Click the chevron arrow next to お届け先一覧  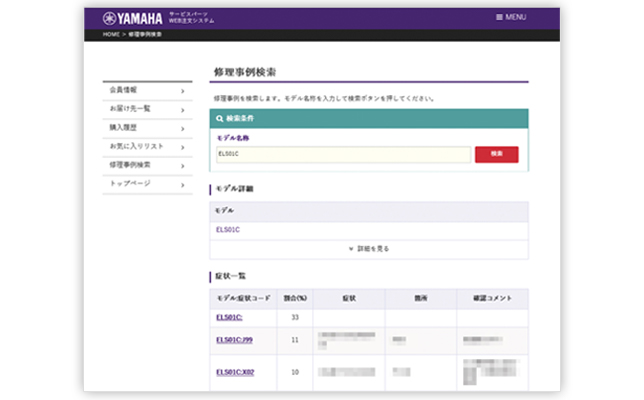(183, 110)
